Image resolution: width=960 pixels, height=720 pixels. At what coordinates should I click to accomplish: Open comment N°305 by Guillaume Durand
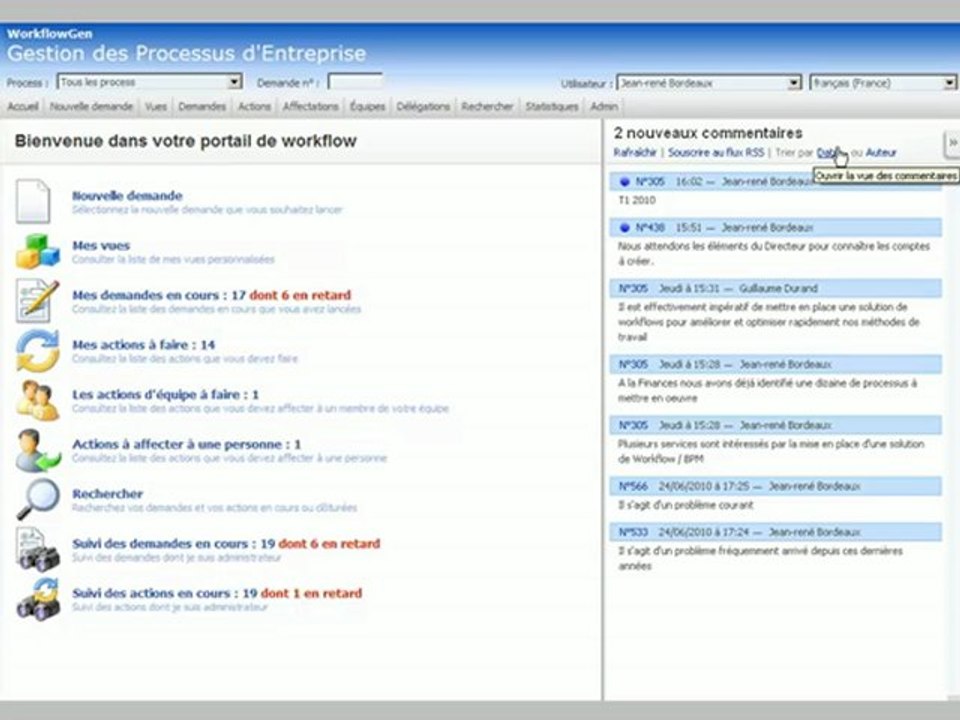click(x=633, y=288)
